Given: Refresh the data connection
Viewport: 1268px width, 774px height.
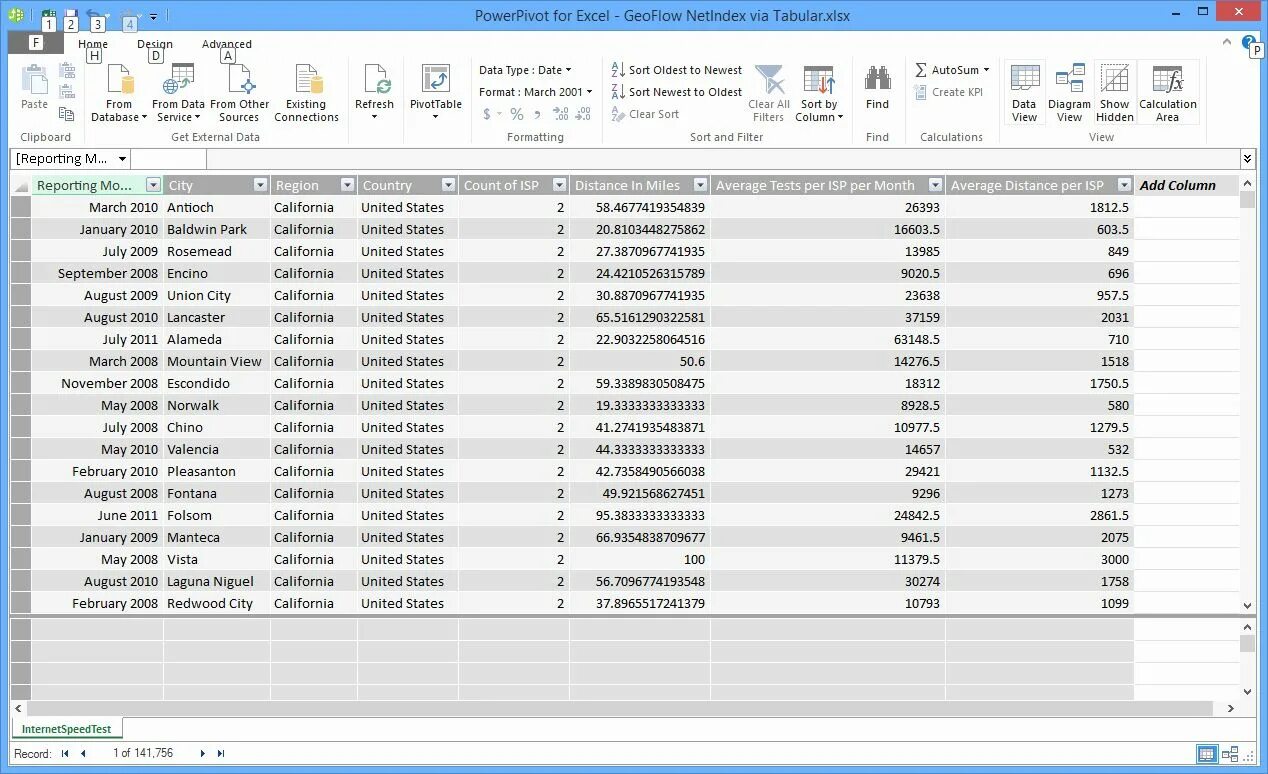Looking at the screenshot, I should click(x=375, y=90).
